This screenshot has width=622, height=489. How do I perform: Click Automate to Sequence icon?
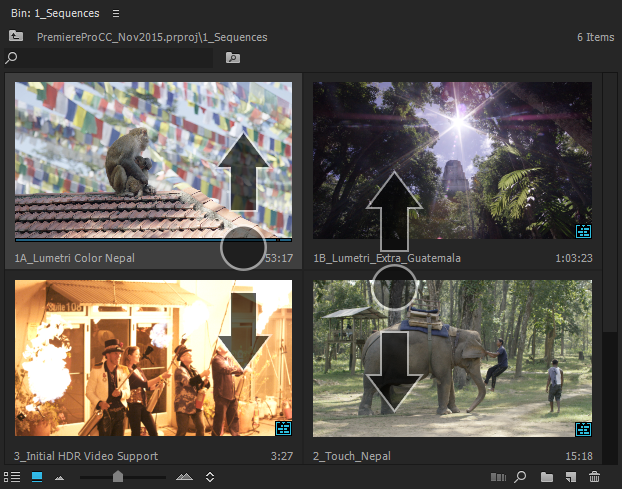[497, 477]
